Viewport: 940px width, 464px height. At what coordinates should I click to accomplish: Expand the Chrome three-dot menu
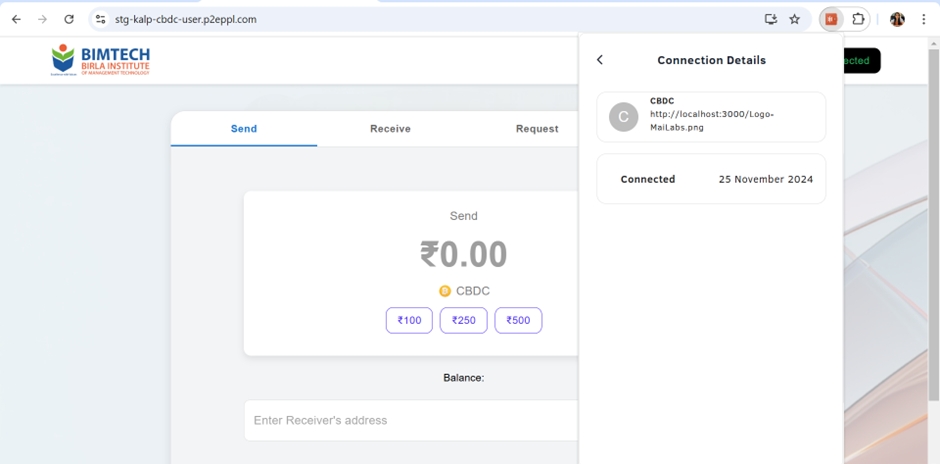point(924,19)
